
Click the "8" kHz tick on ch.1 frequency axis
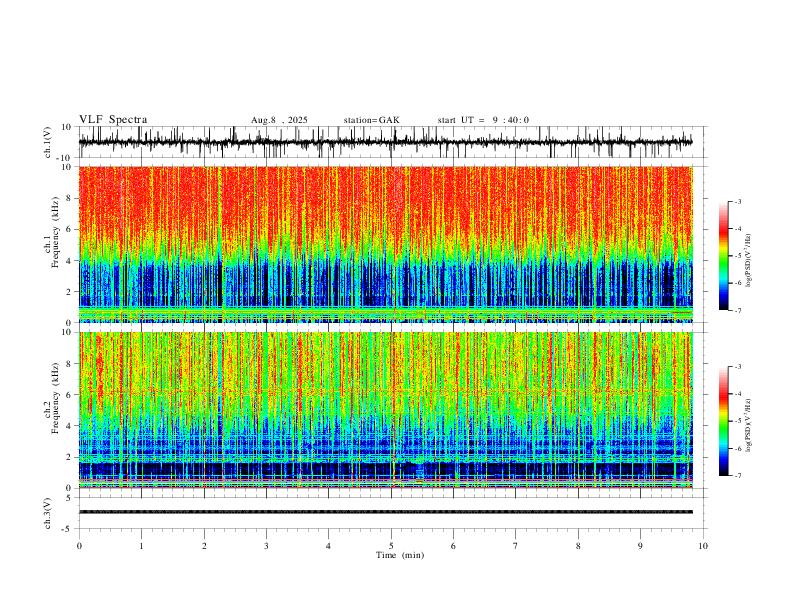69,198
